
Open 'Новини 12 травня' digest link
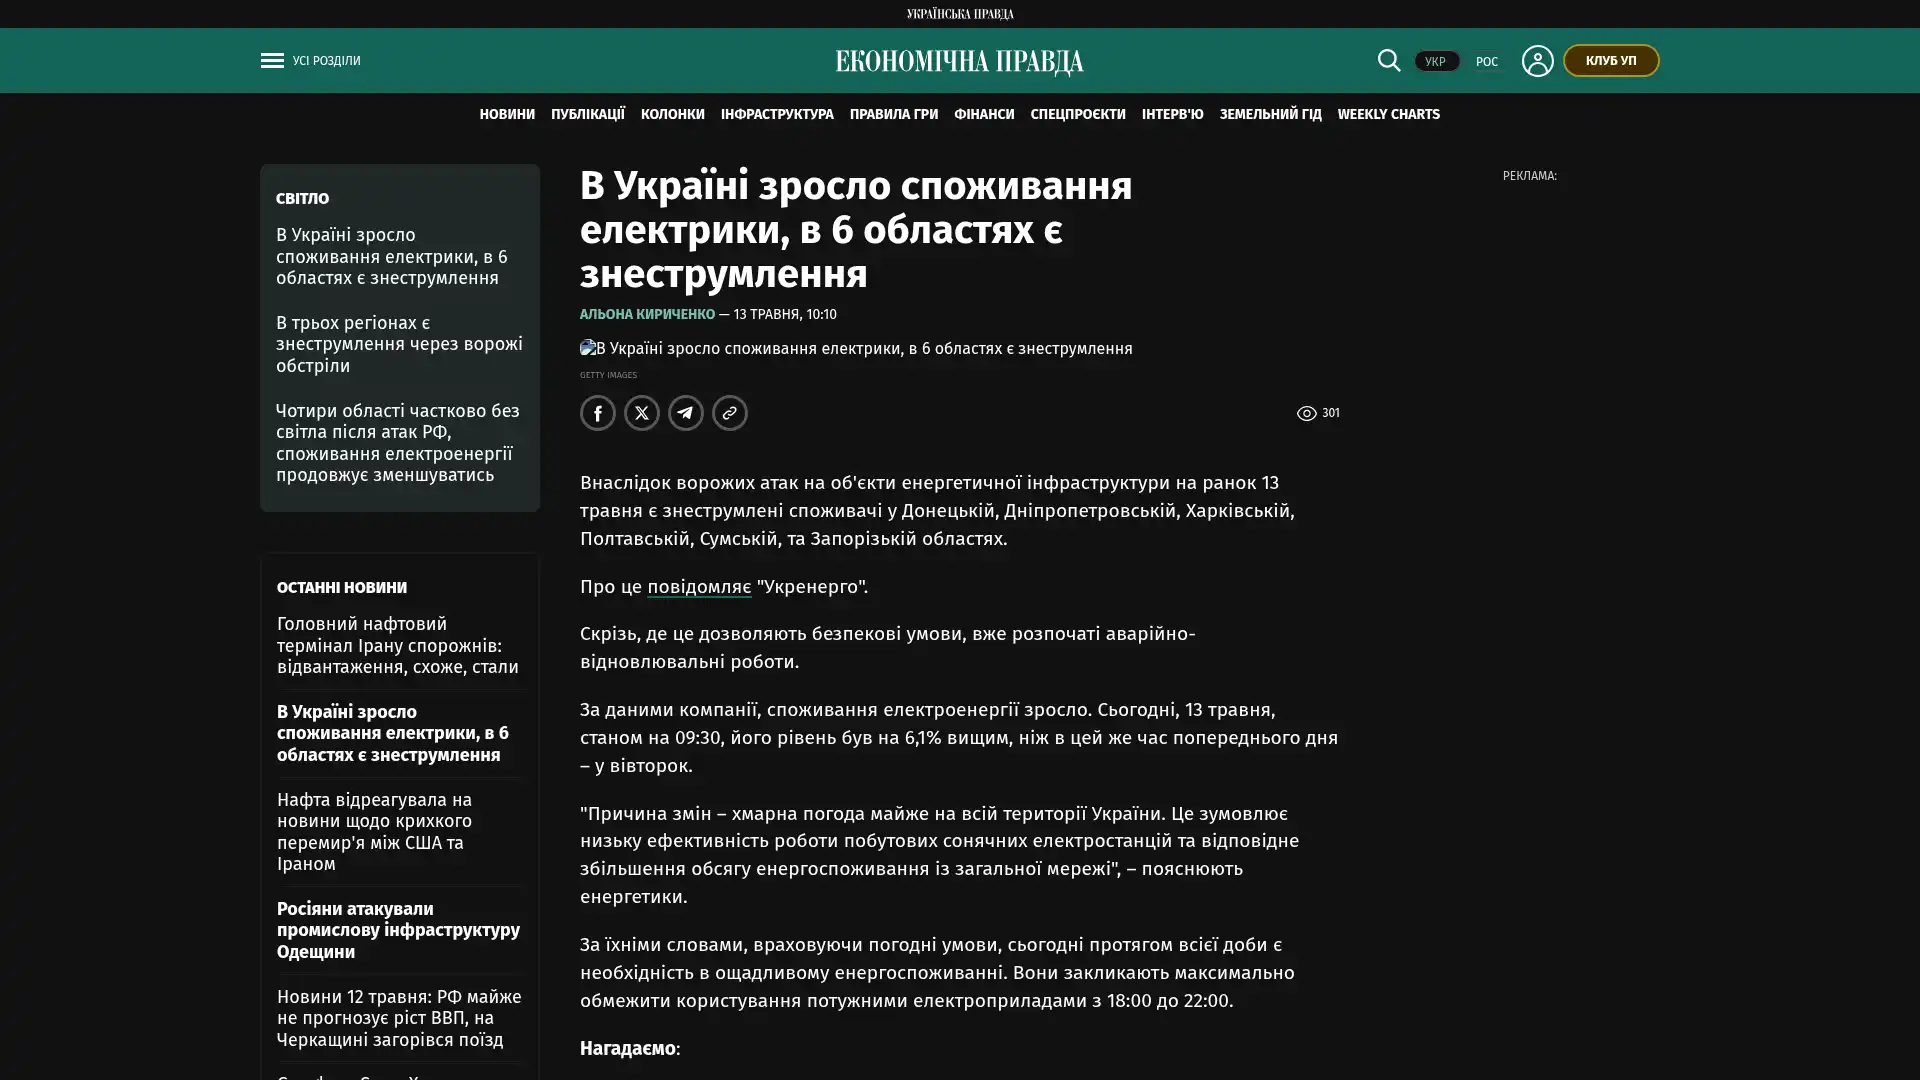[x=399, y=1018]
